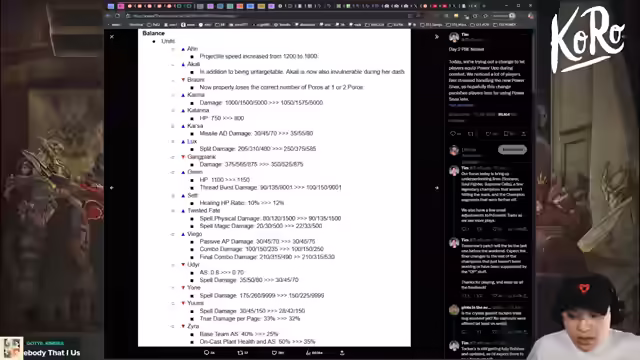Reply to Tim's post in side panel

[453, 133]
